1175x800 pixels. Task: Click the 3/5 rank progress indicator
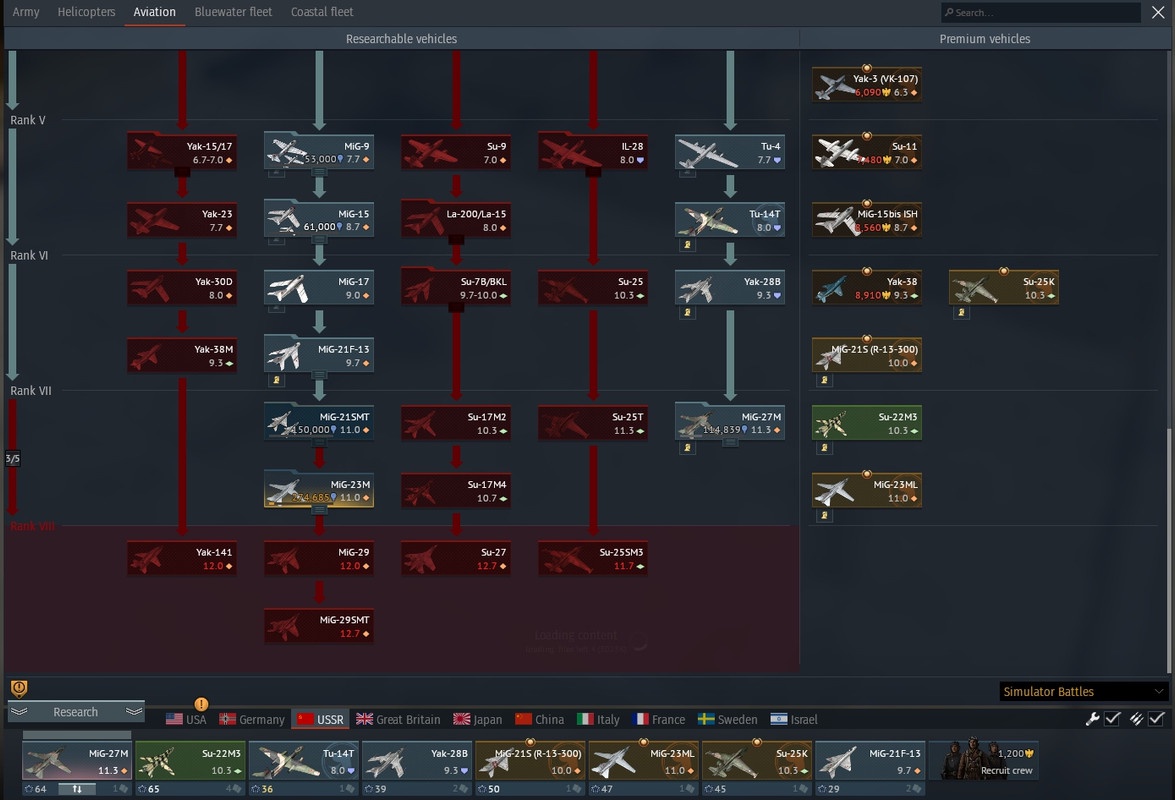13,458
